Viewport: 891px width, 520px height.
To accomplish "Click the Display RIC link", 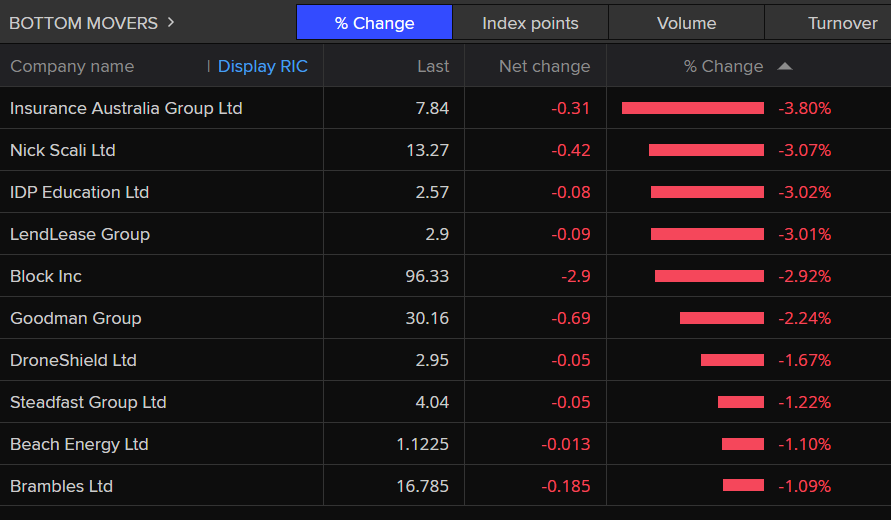I will tap(263, 66).
